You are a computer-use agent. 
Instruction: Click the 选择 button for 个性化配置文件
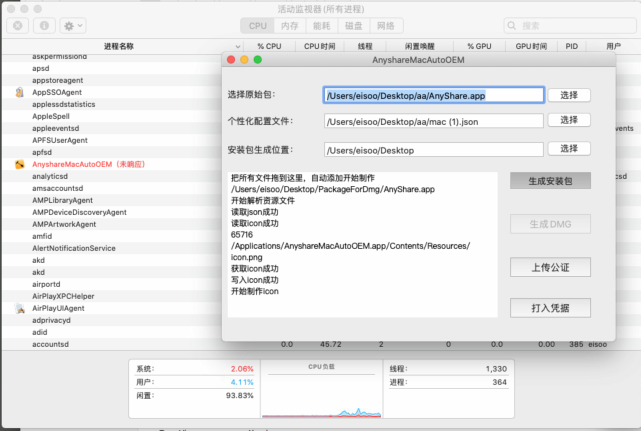point(569,120)
